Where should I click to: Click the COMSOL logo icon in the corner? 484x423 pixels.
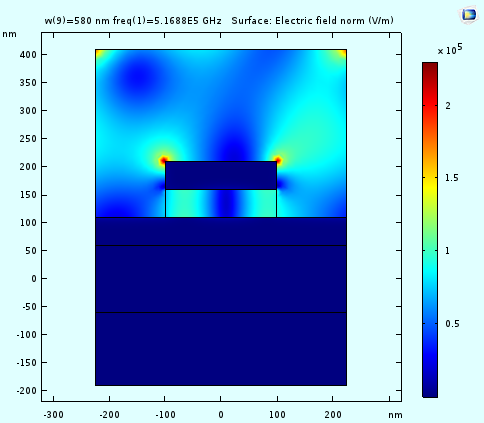point(469,14)
